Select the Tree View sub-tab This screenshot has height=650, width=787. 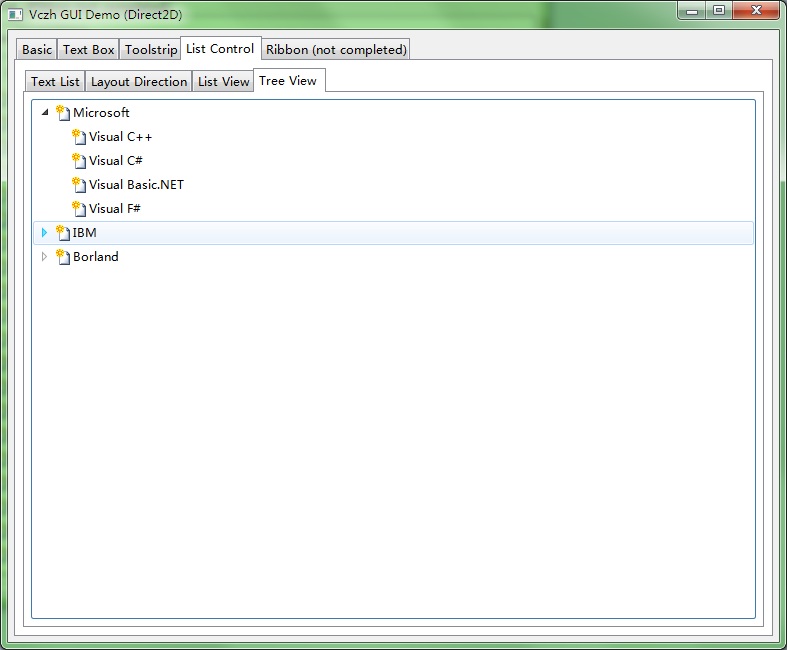click(289, 80)
